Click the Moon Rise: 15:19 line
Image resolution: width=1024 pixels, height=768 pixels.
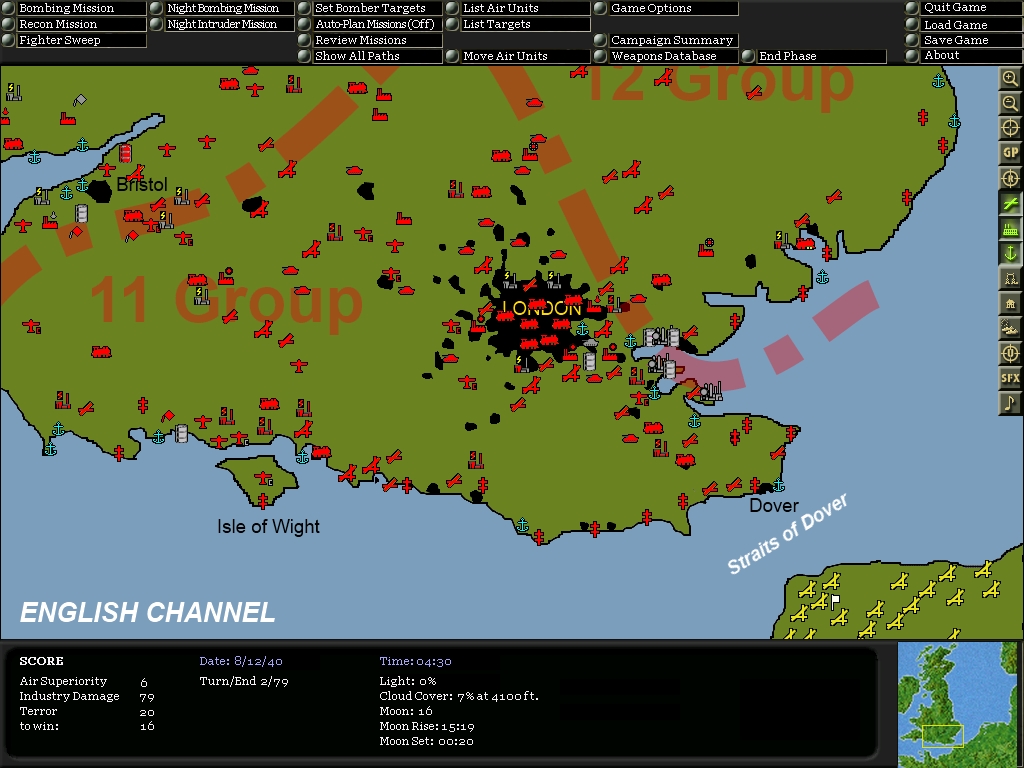[x=427, y=726]
